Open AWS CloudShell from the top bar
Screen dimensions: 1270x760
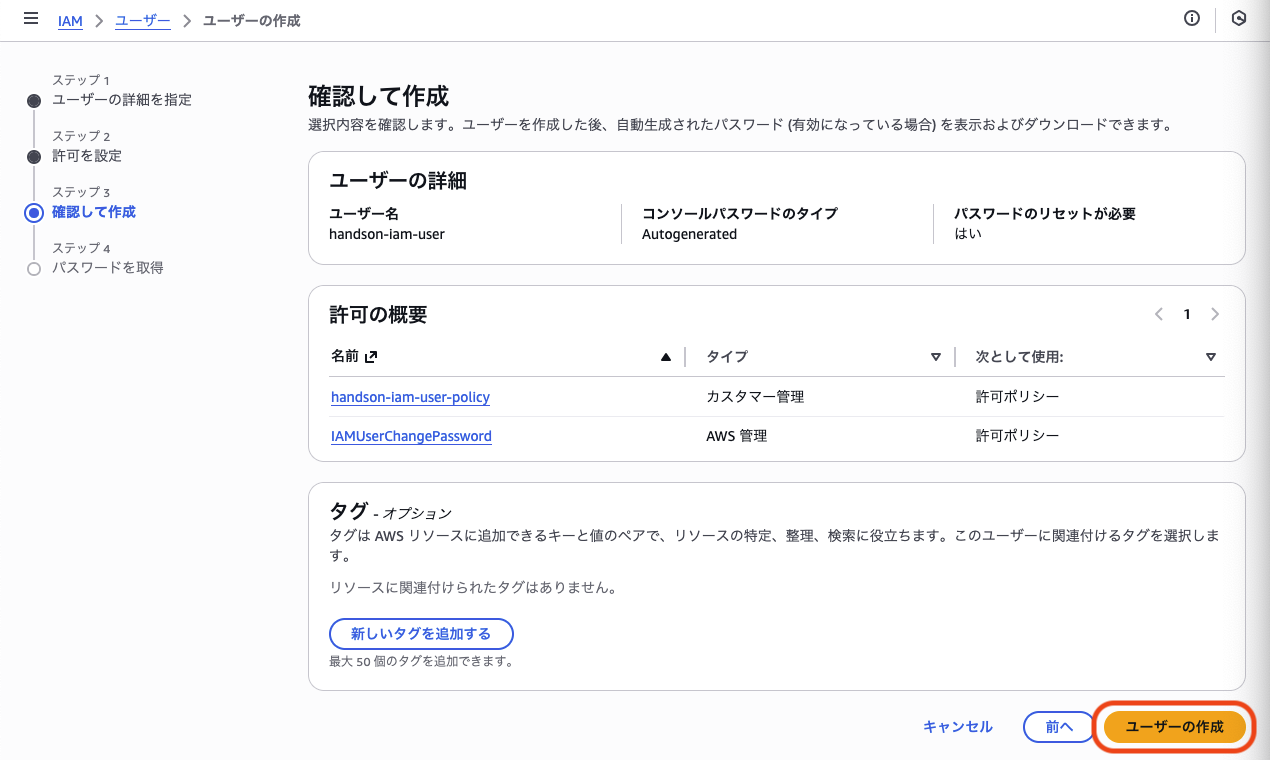1240,18
